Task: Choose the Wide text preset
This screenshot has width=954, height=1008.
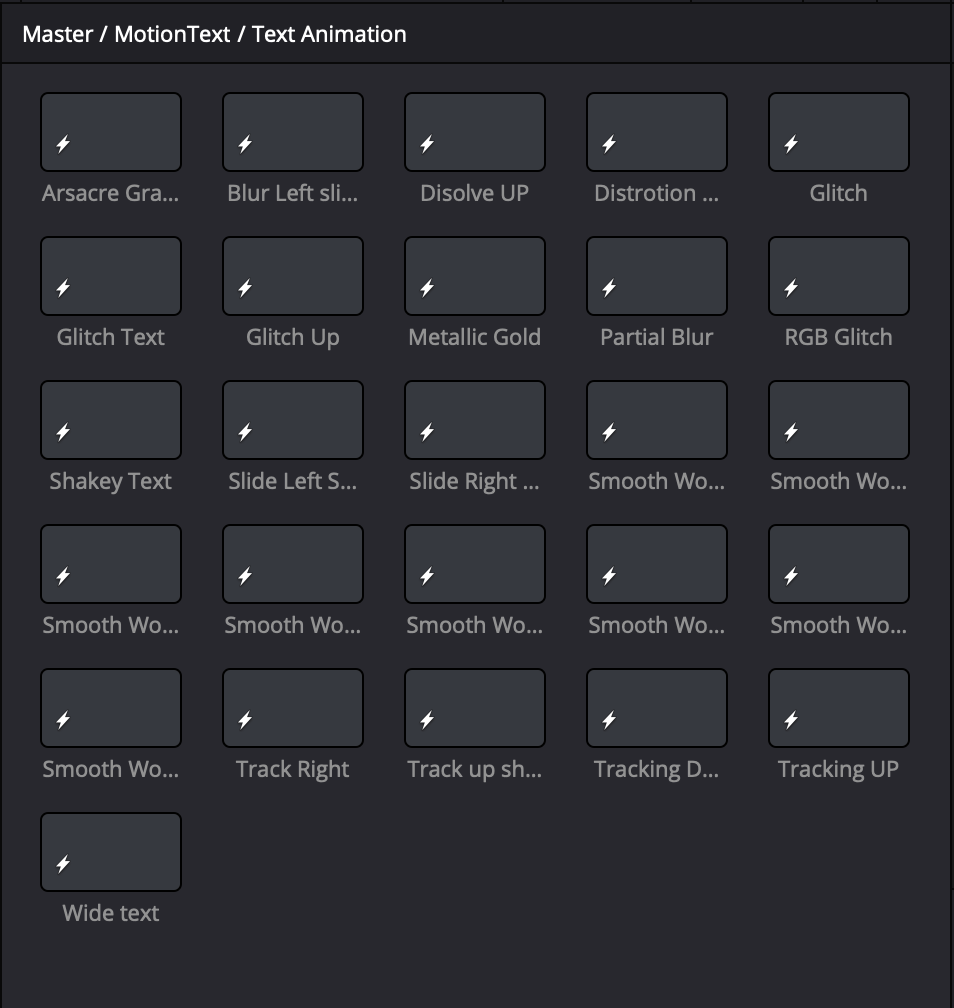Action: (111, 852)
